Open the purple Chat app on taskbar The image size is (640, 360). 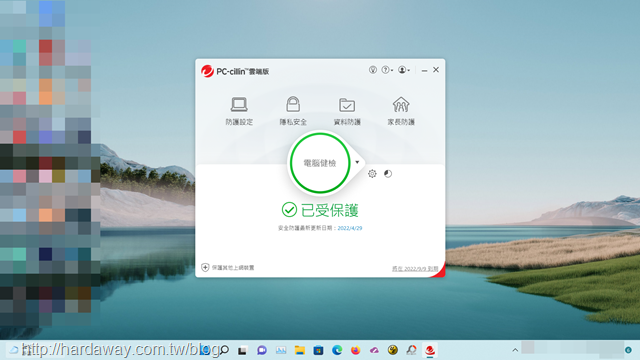coord(262,350)
